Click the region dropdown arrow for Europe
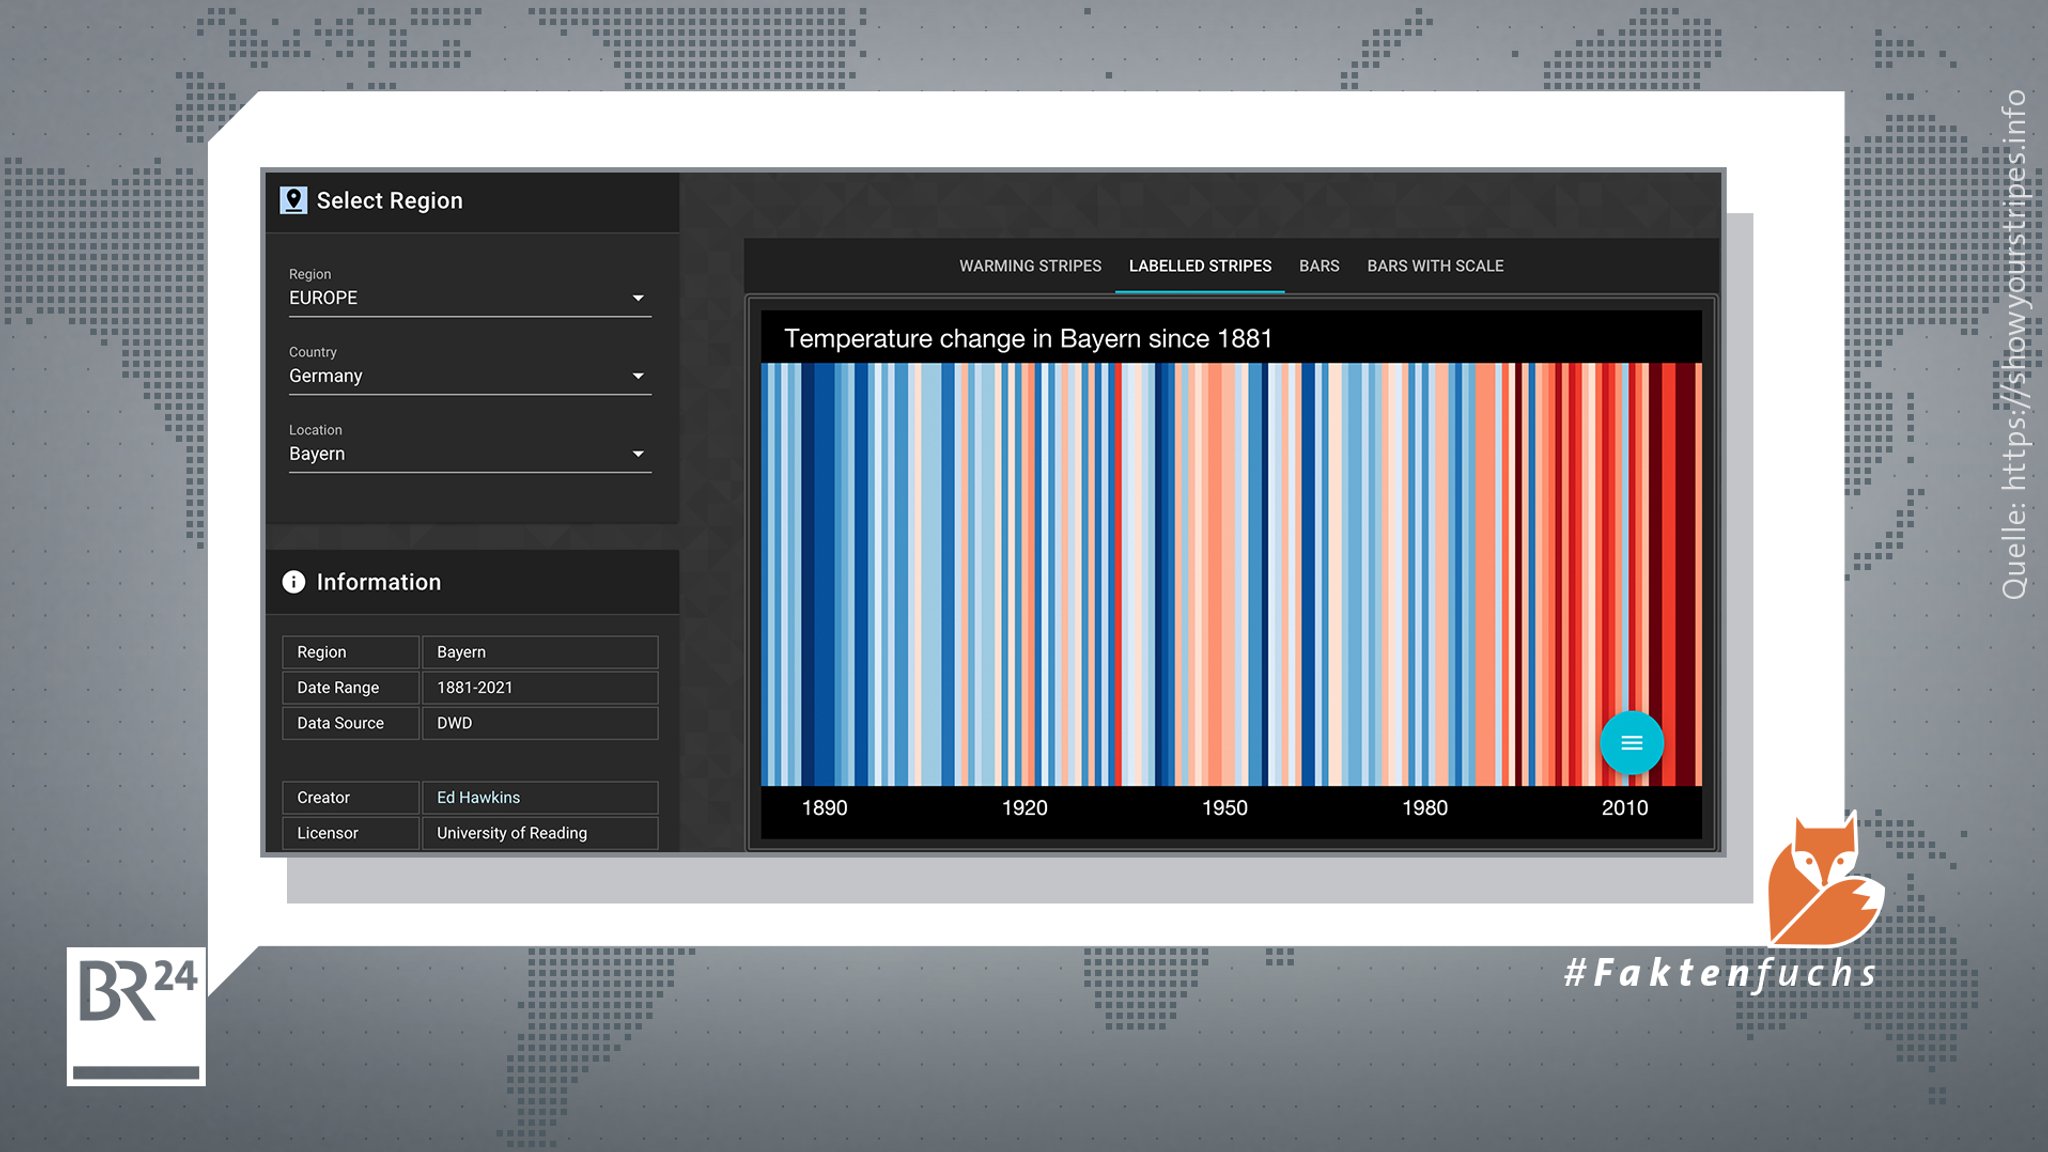The image size is (2048, 1152). pos(639,298)
